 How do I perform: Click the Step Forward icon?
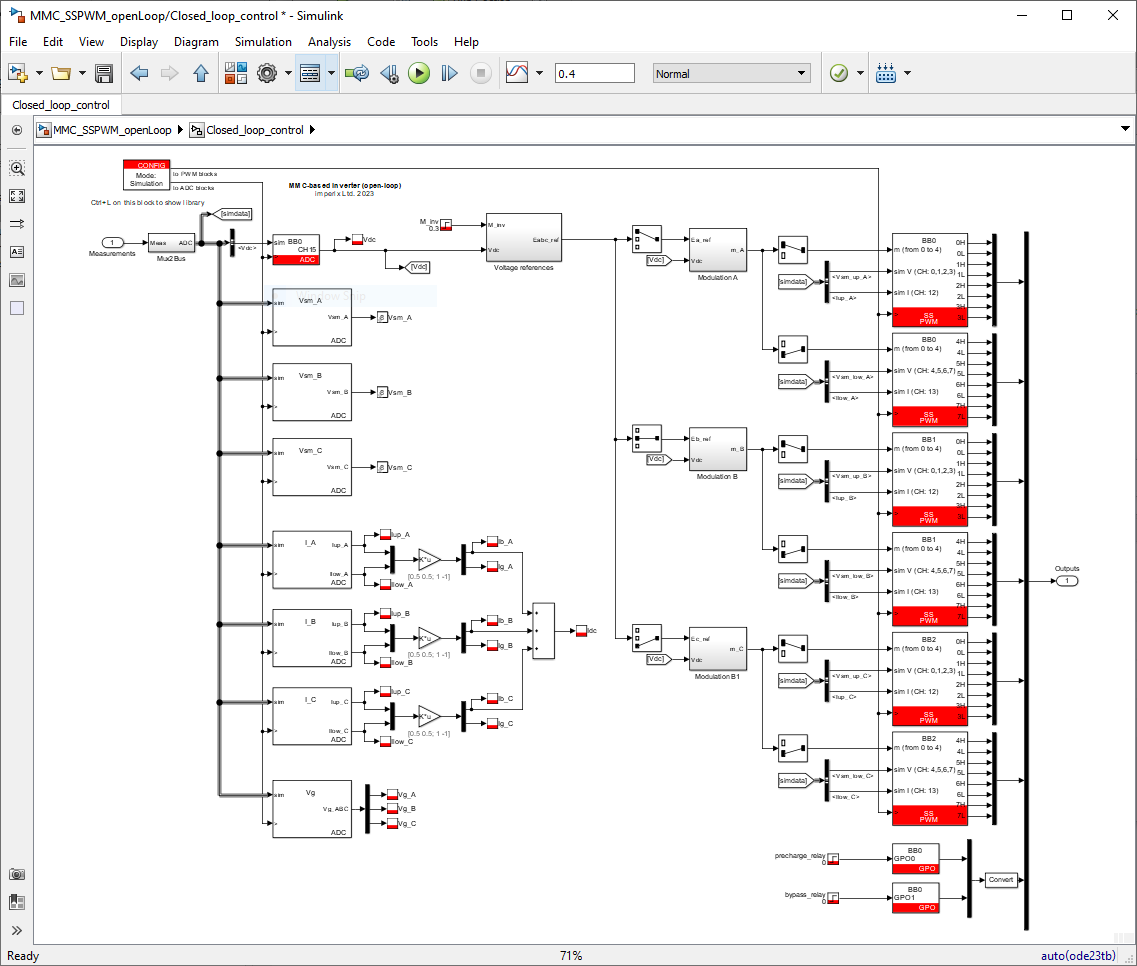pos(449,73)
